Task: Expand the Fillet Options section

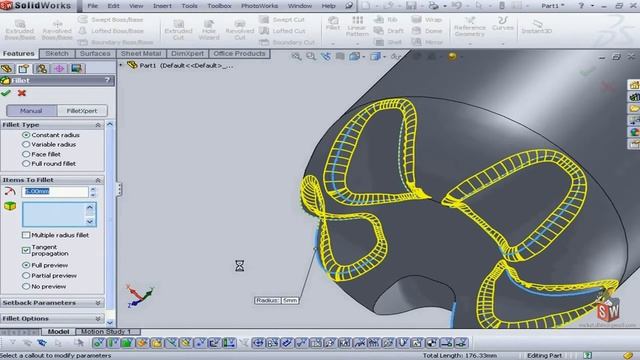Action: tap(98, 318)
